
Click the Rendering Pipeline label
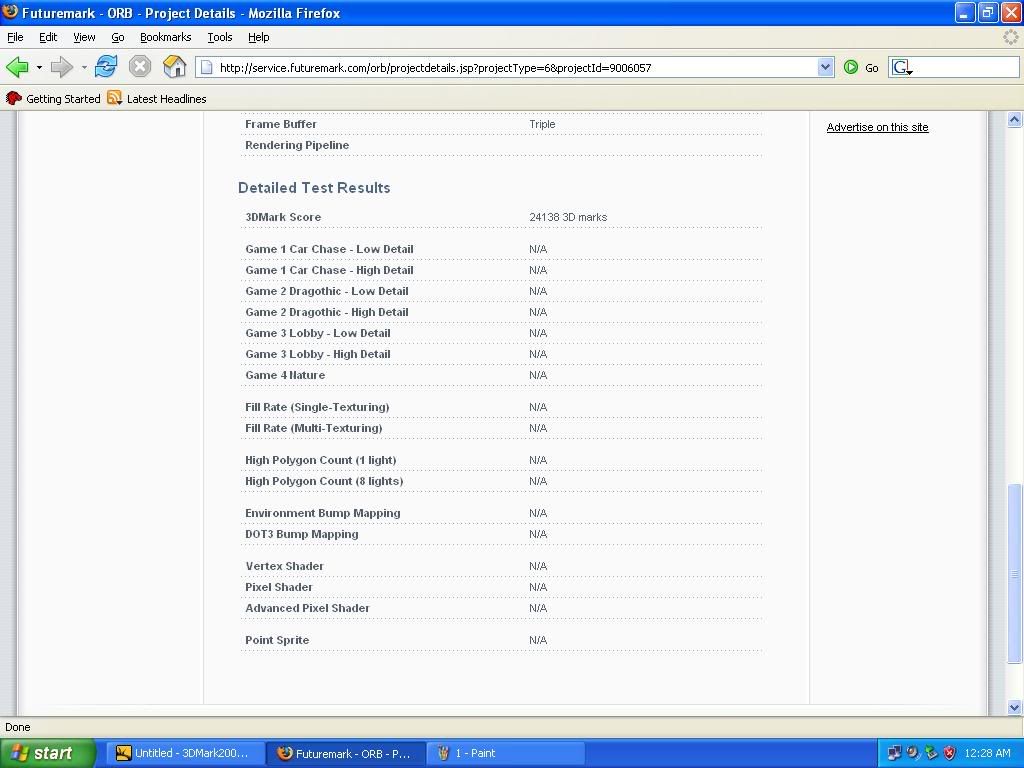click(x=297, y=145)
